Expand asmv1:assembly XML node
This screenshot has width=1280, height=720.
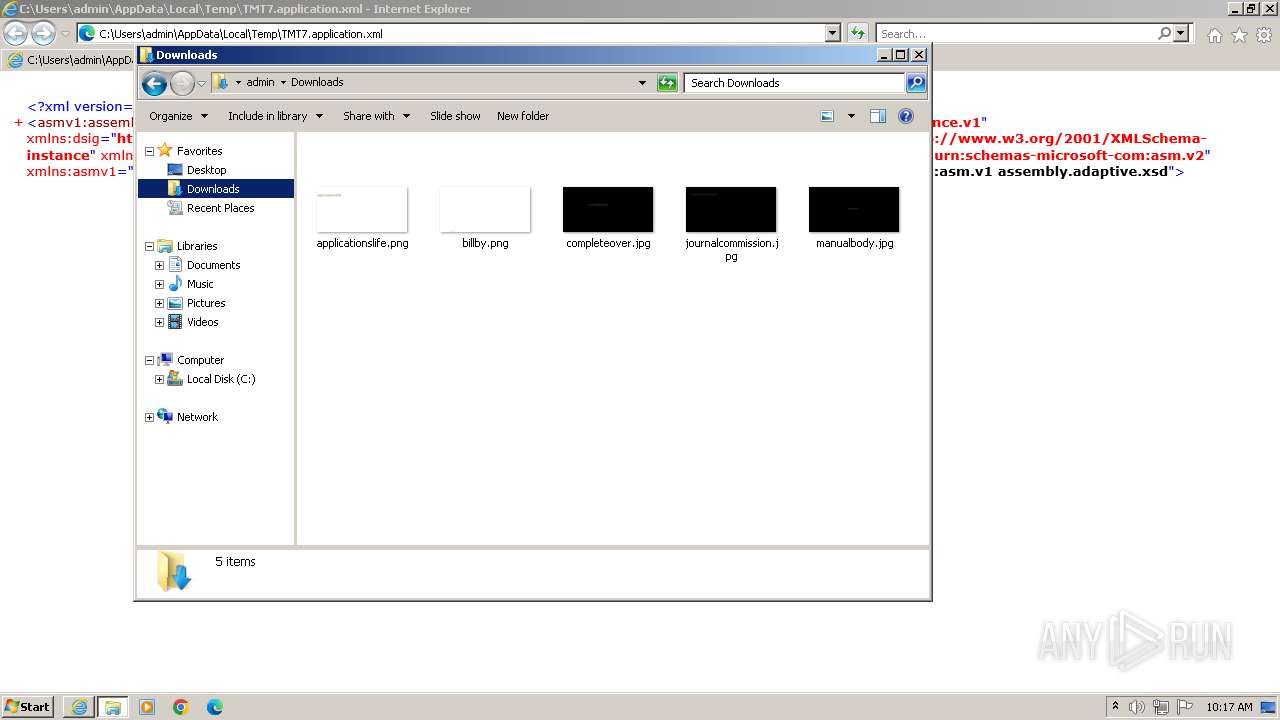click(19, 123)
